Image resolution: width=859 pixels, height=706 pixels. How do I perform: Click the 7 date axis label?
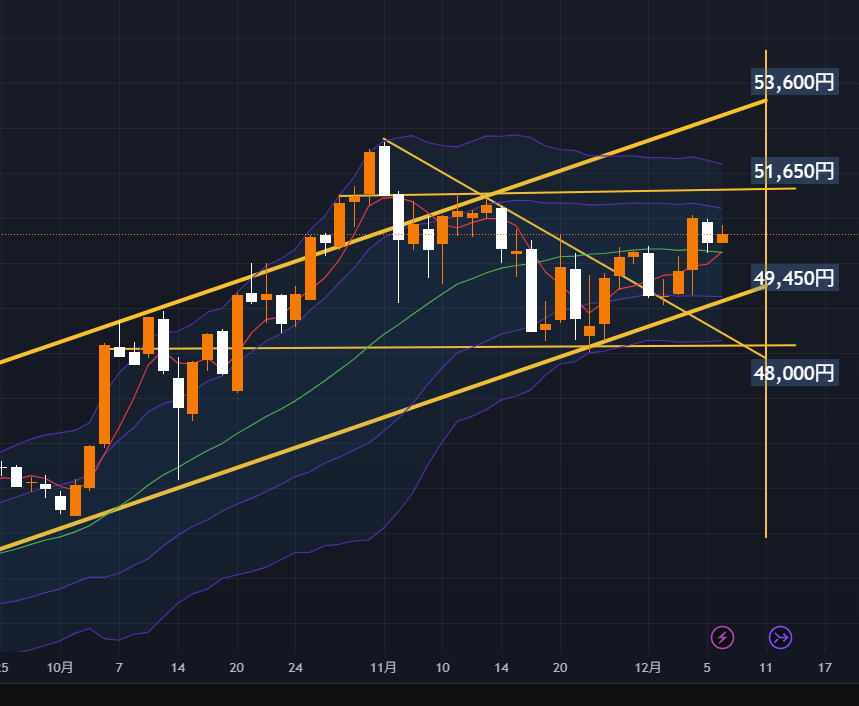click(x=119, y=668)
